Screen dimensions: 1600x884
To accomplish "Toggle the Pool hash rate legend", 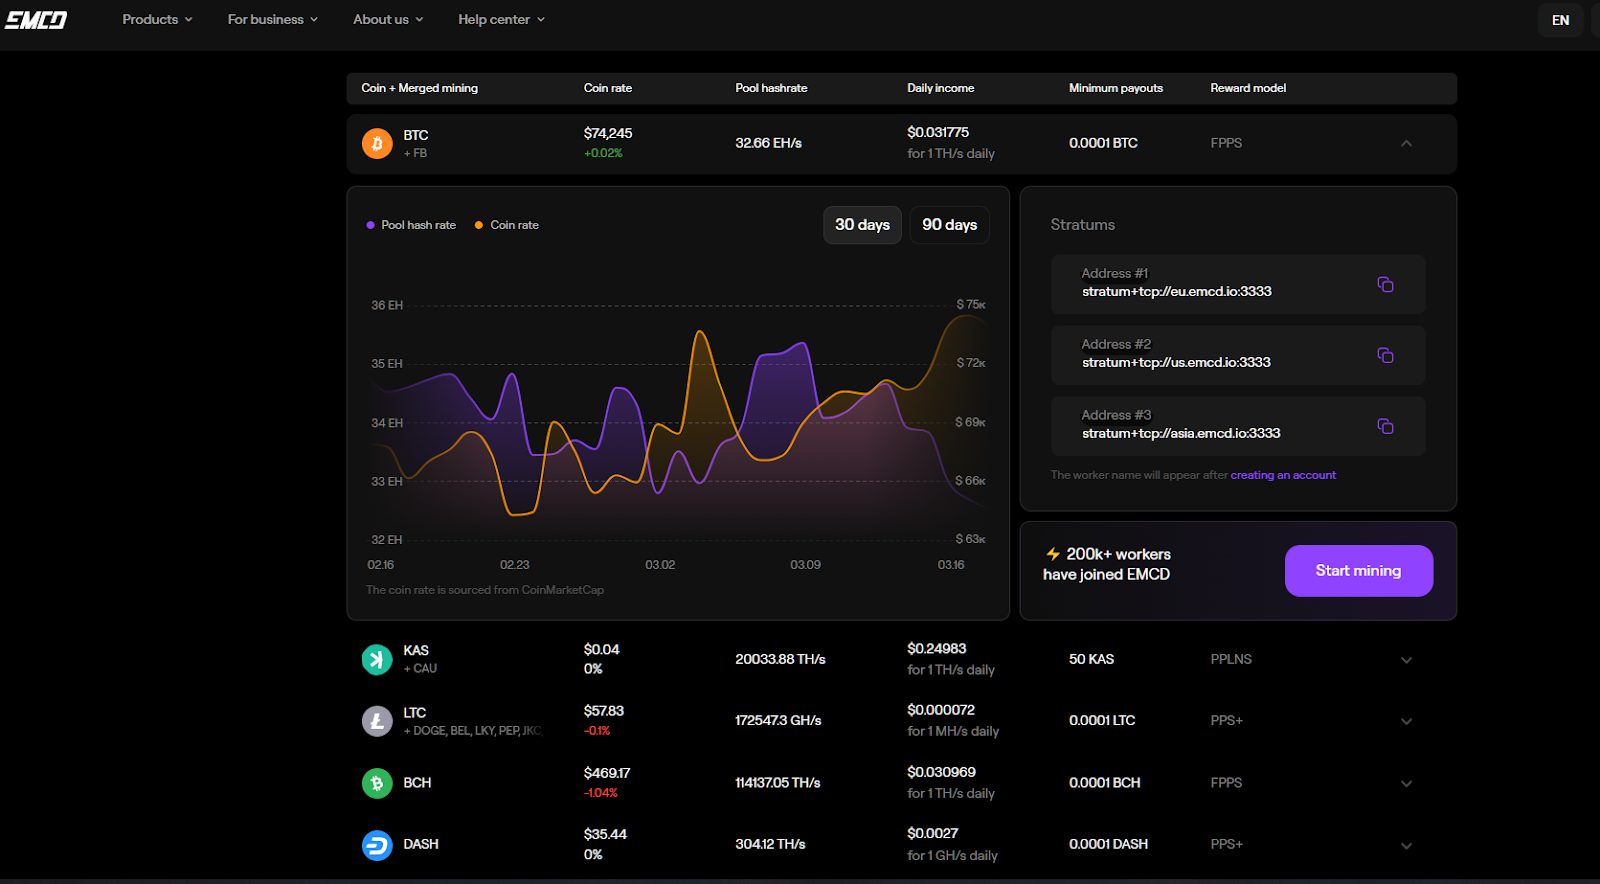I will 411,225.
